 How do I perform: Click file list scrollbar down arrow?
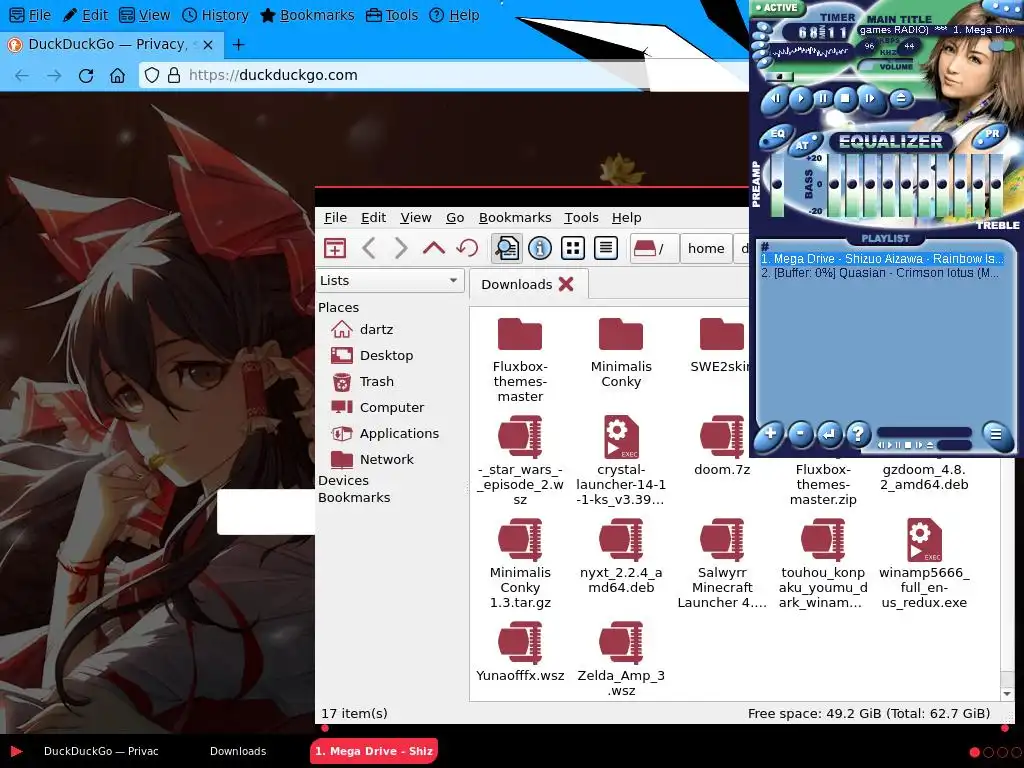pos(1007,694)
